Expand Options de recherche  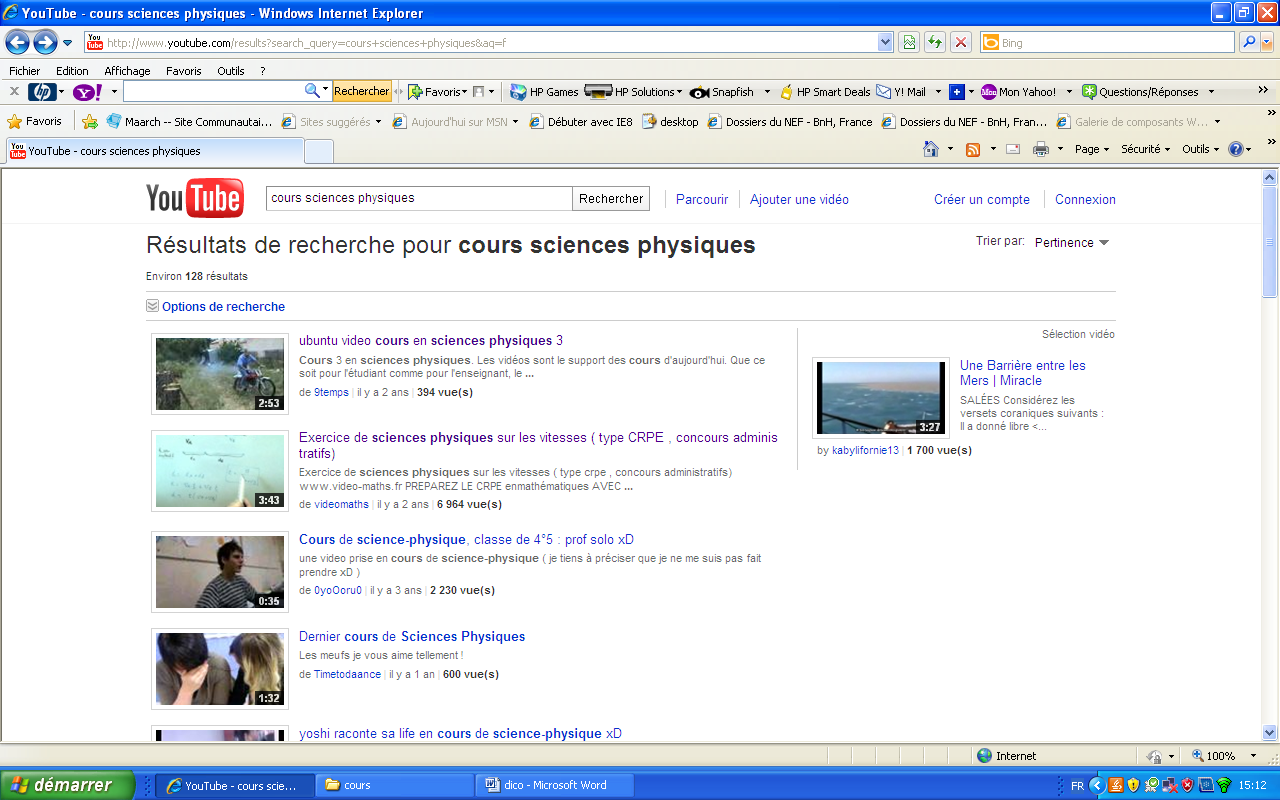click(x=223, y=307)
